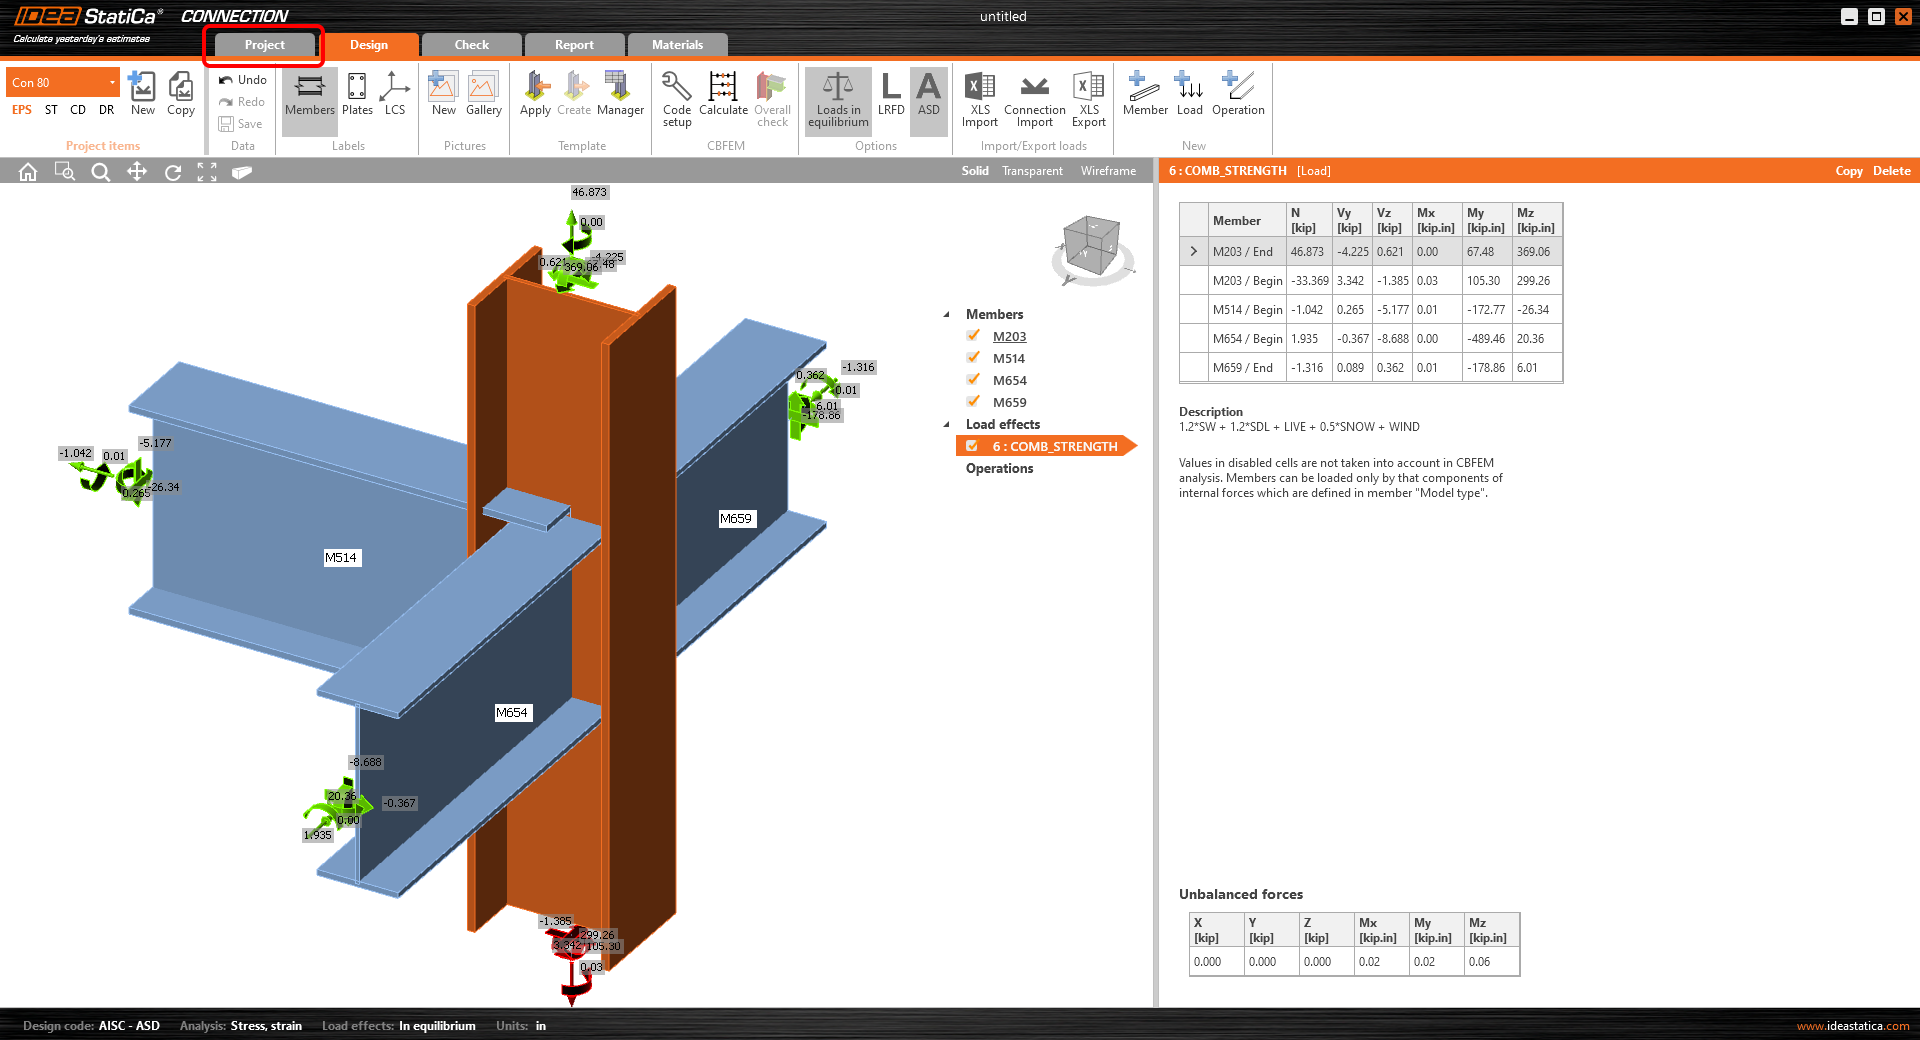The width and height of the screenshot is (1920, 1040).
Task: Click the Code setup wrench icon
Action: (x=676, y=88)
